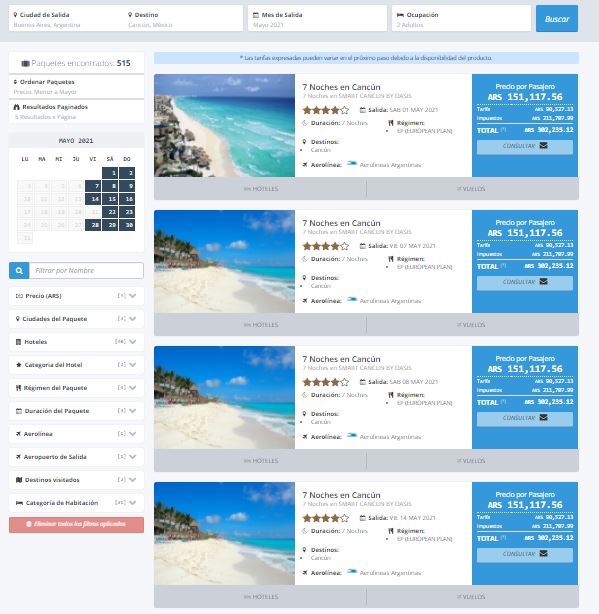The width and height of the screenshot is (599, 614).
Task: Click the star rating of the second package
Action: pos(326,246)
